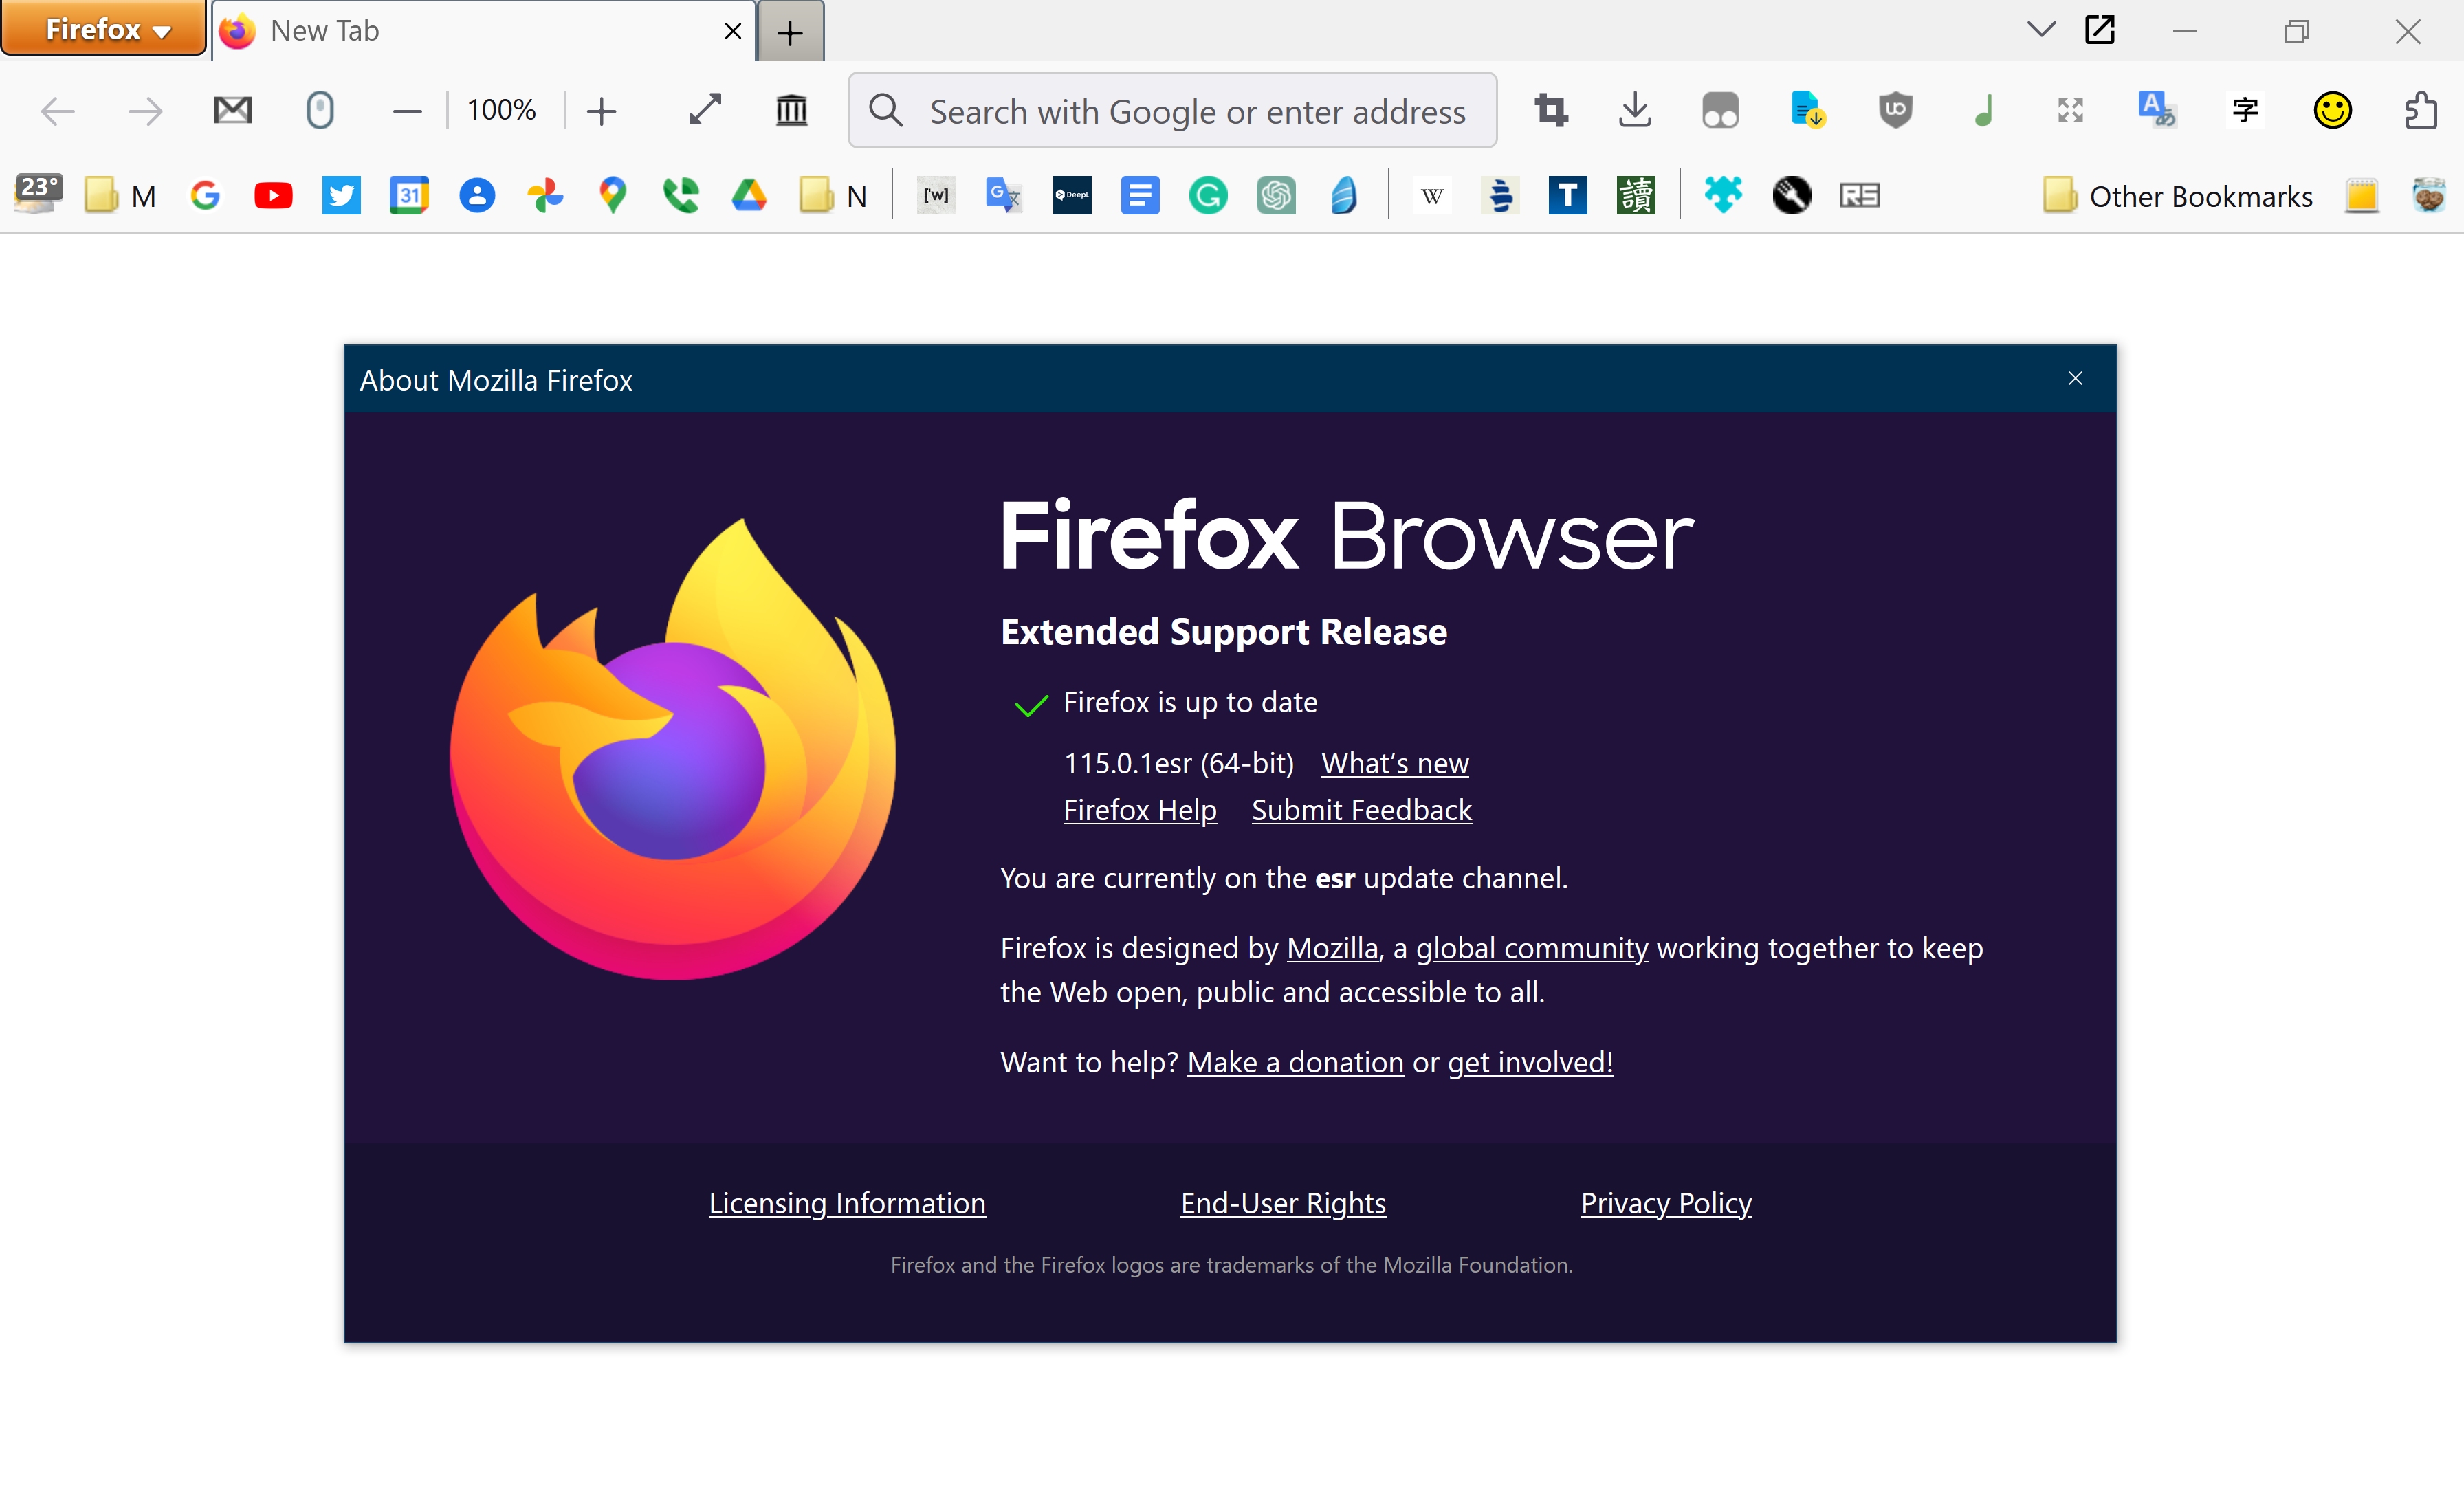Open the Google Translate bookmark
Viewport: 2464px width, 1485px height.
click(1003, 196)
